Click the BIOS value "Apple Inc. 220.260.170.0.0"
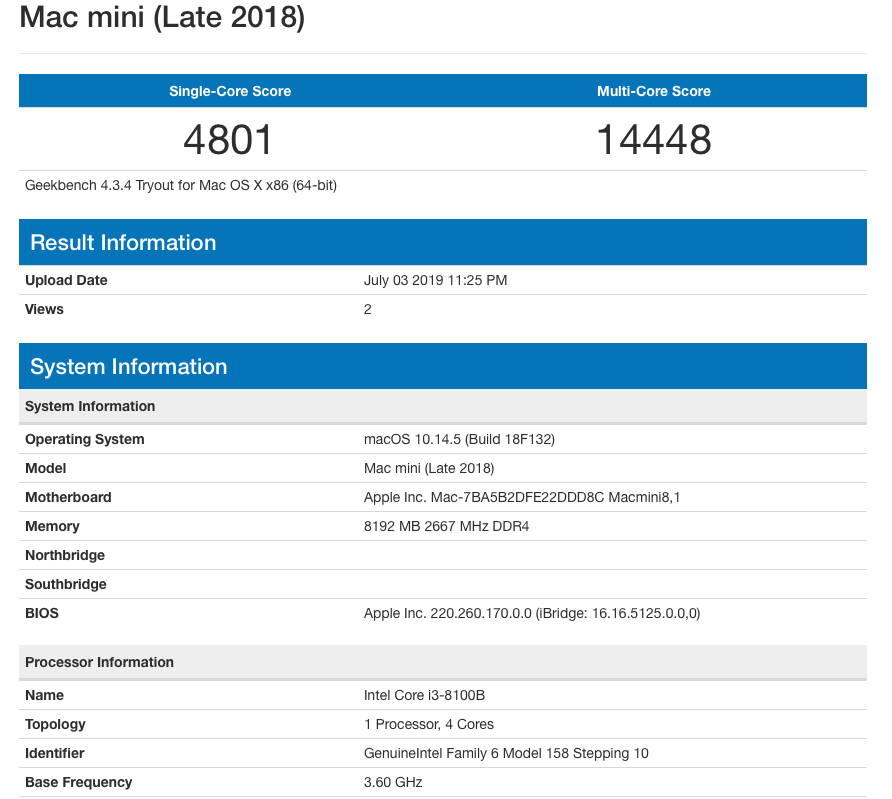This screenshot has height=799, width=892. tap(448, 614)
